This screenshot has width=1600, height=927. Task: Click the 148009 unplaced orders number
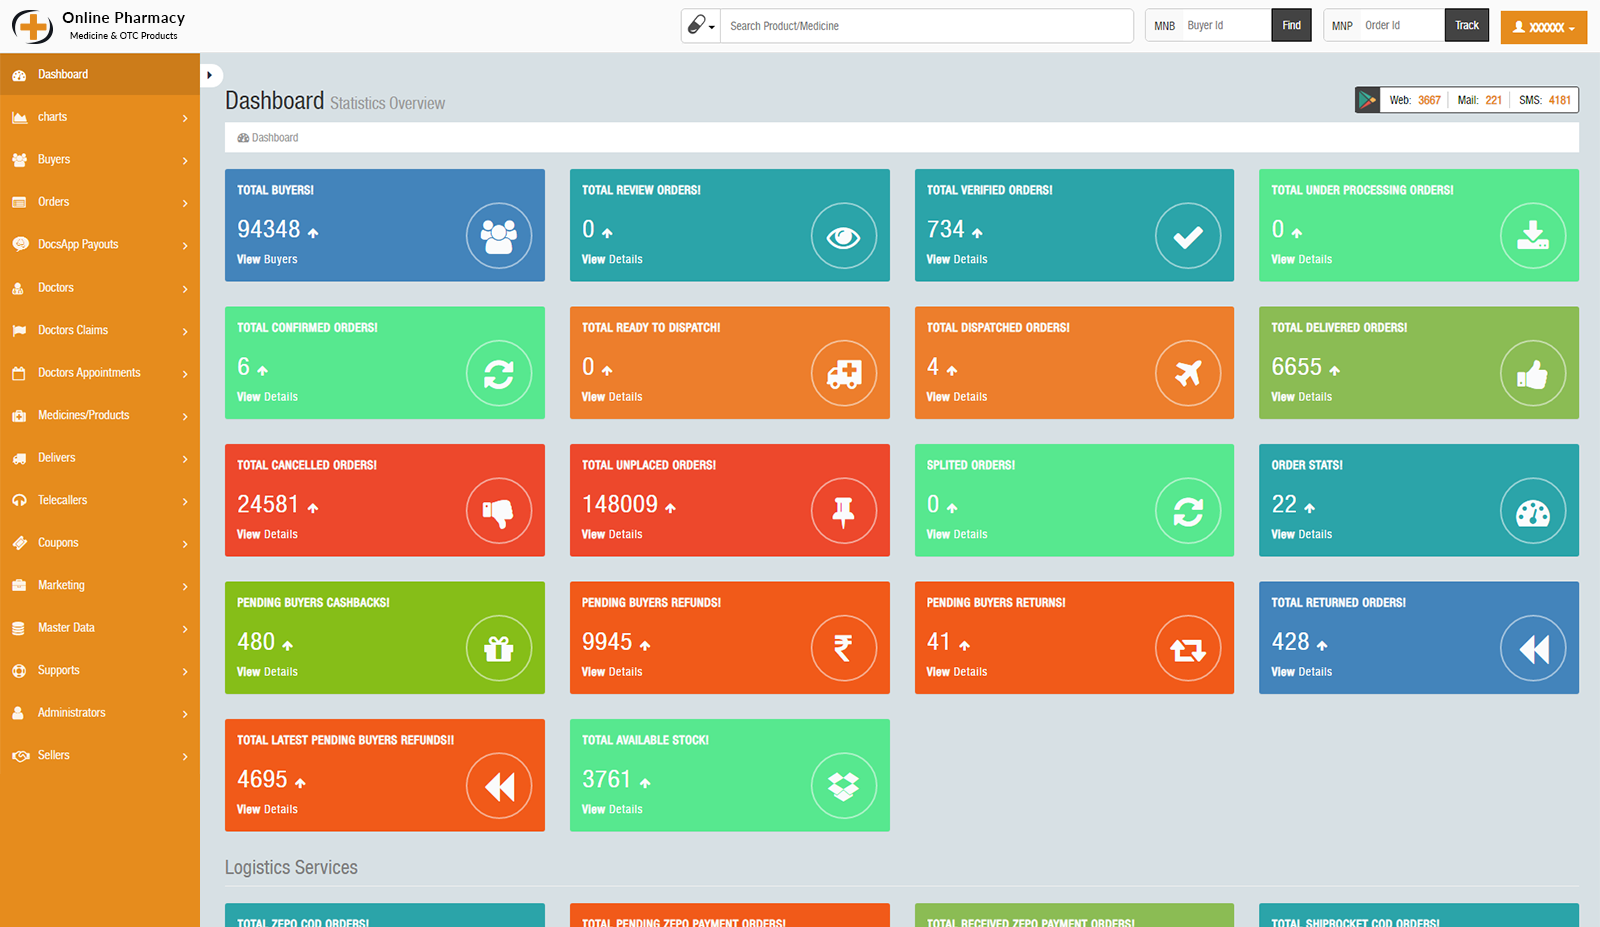620,504
